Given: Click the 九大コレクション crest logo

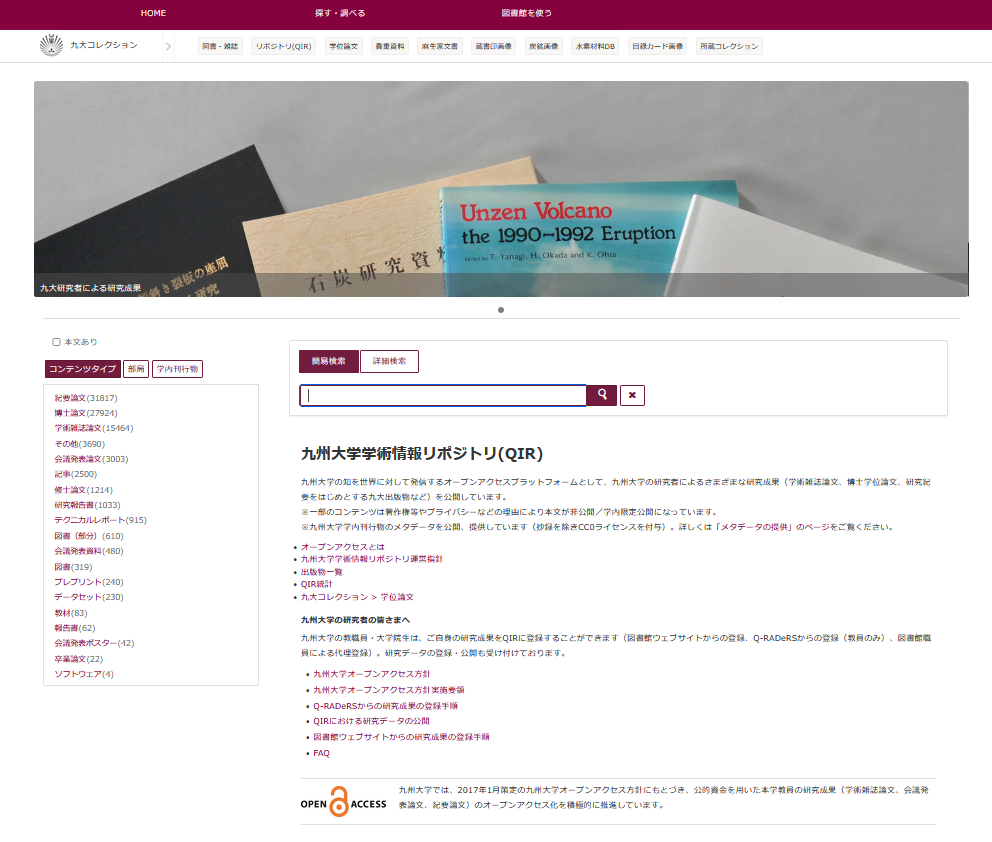Looking at the screenshot, I should tap(51, 45).
